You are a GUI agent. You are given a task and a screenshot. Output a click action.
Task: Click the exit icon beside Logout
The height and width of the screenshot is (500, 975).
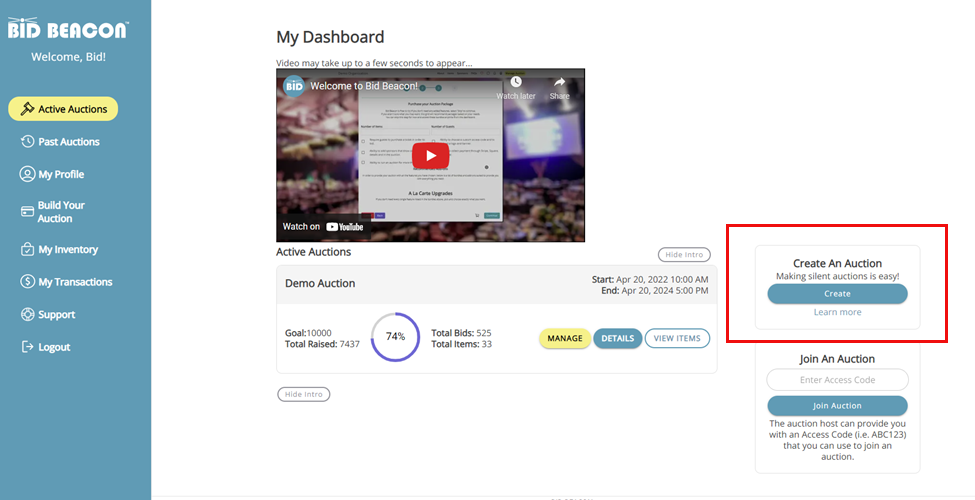tap(27, 346)
